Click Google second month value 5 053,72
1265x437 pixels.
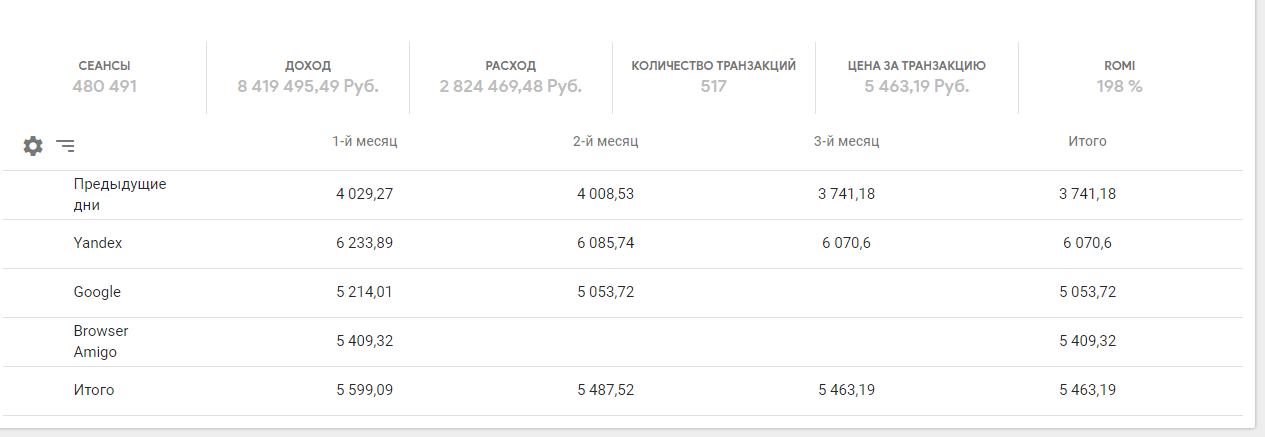605,292
